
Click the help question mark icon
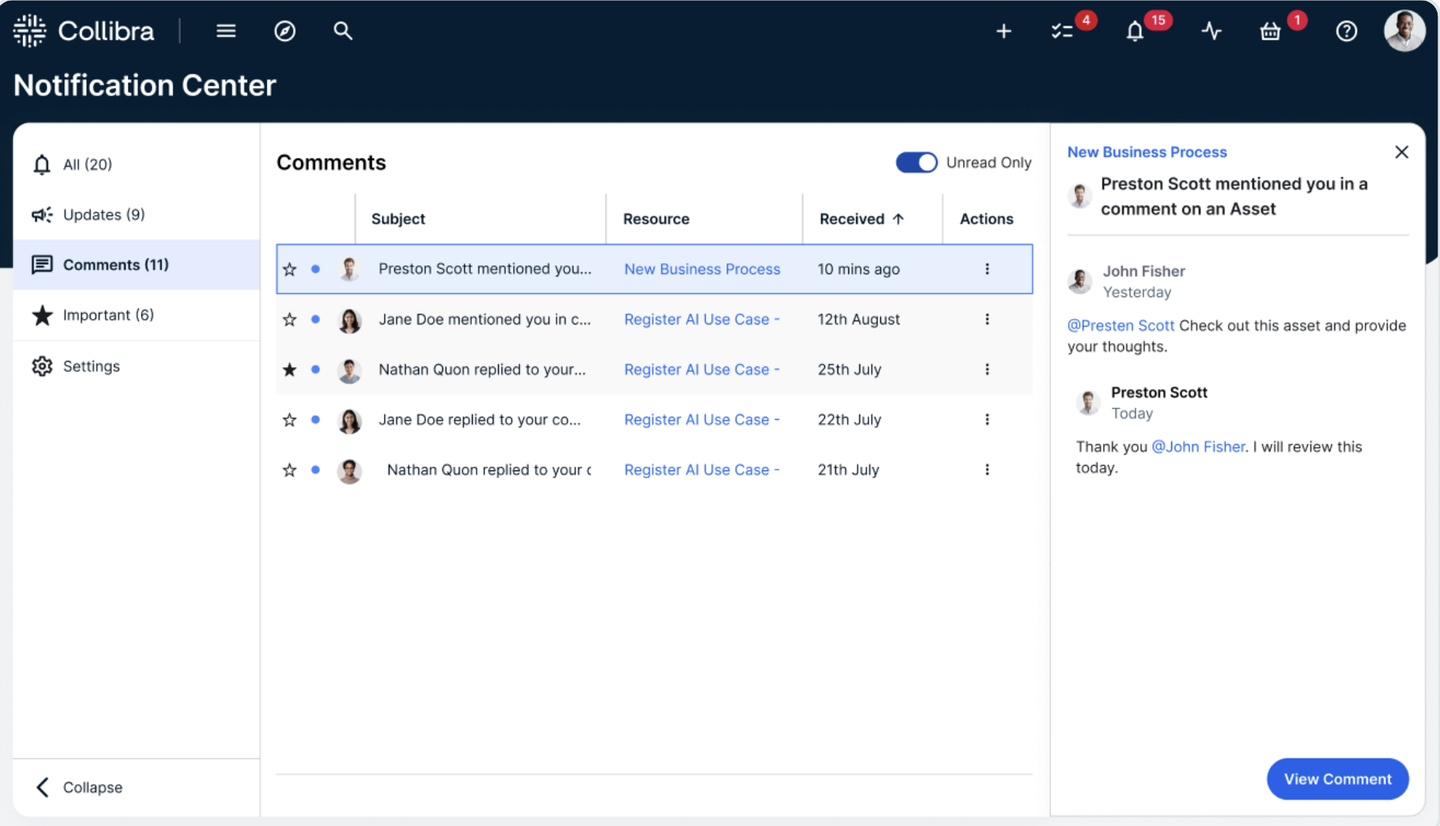tap(1347, 32)
